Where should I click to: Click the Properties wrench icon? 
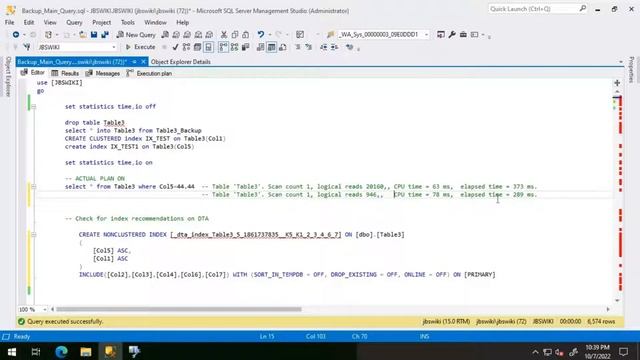click(x=452, y=35)
